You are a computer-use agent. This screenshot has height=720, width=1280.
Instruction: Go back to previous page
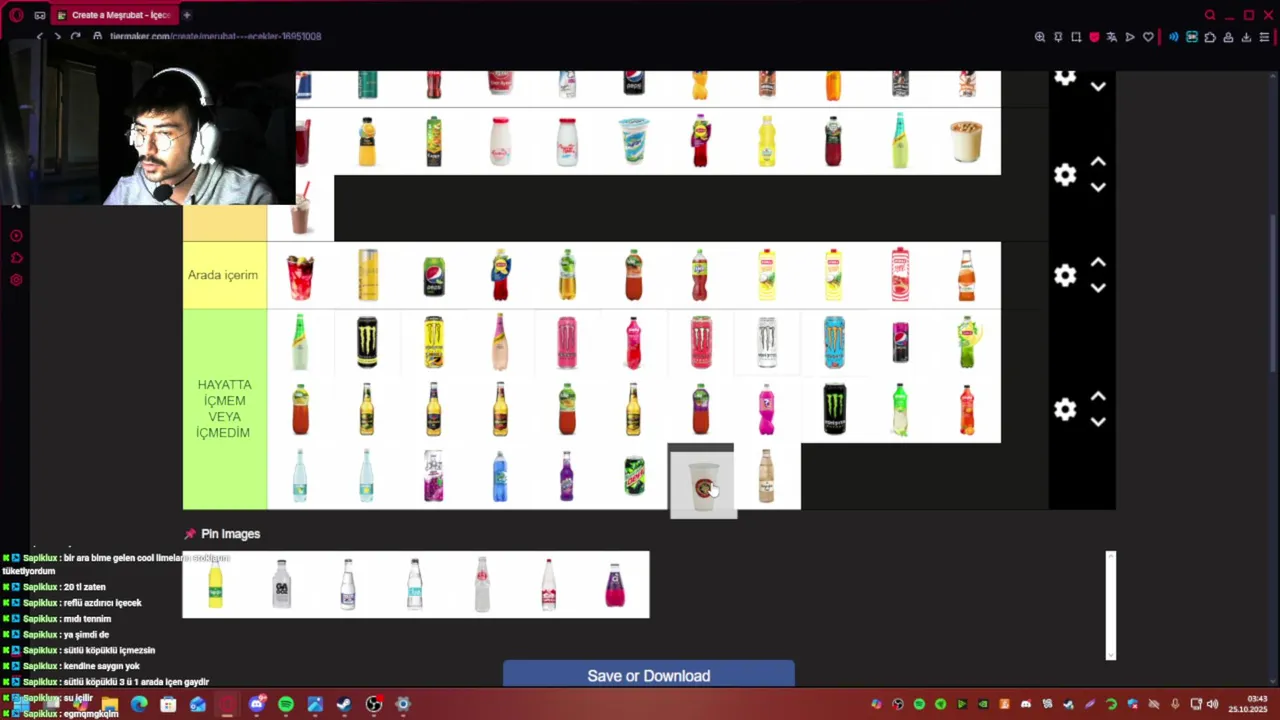(x=40, y=36)
